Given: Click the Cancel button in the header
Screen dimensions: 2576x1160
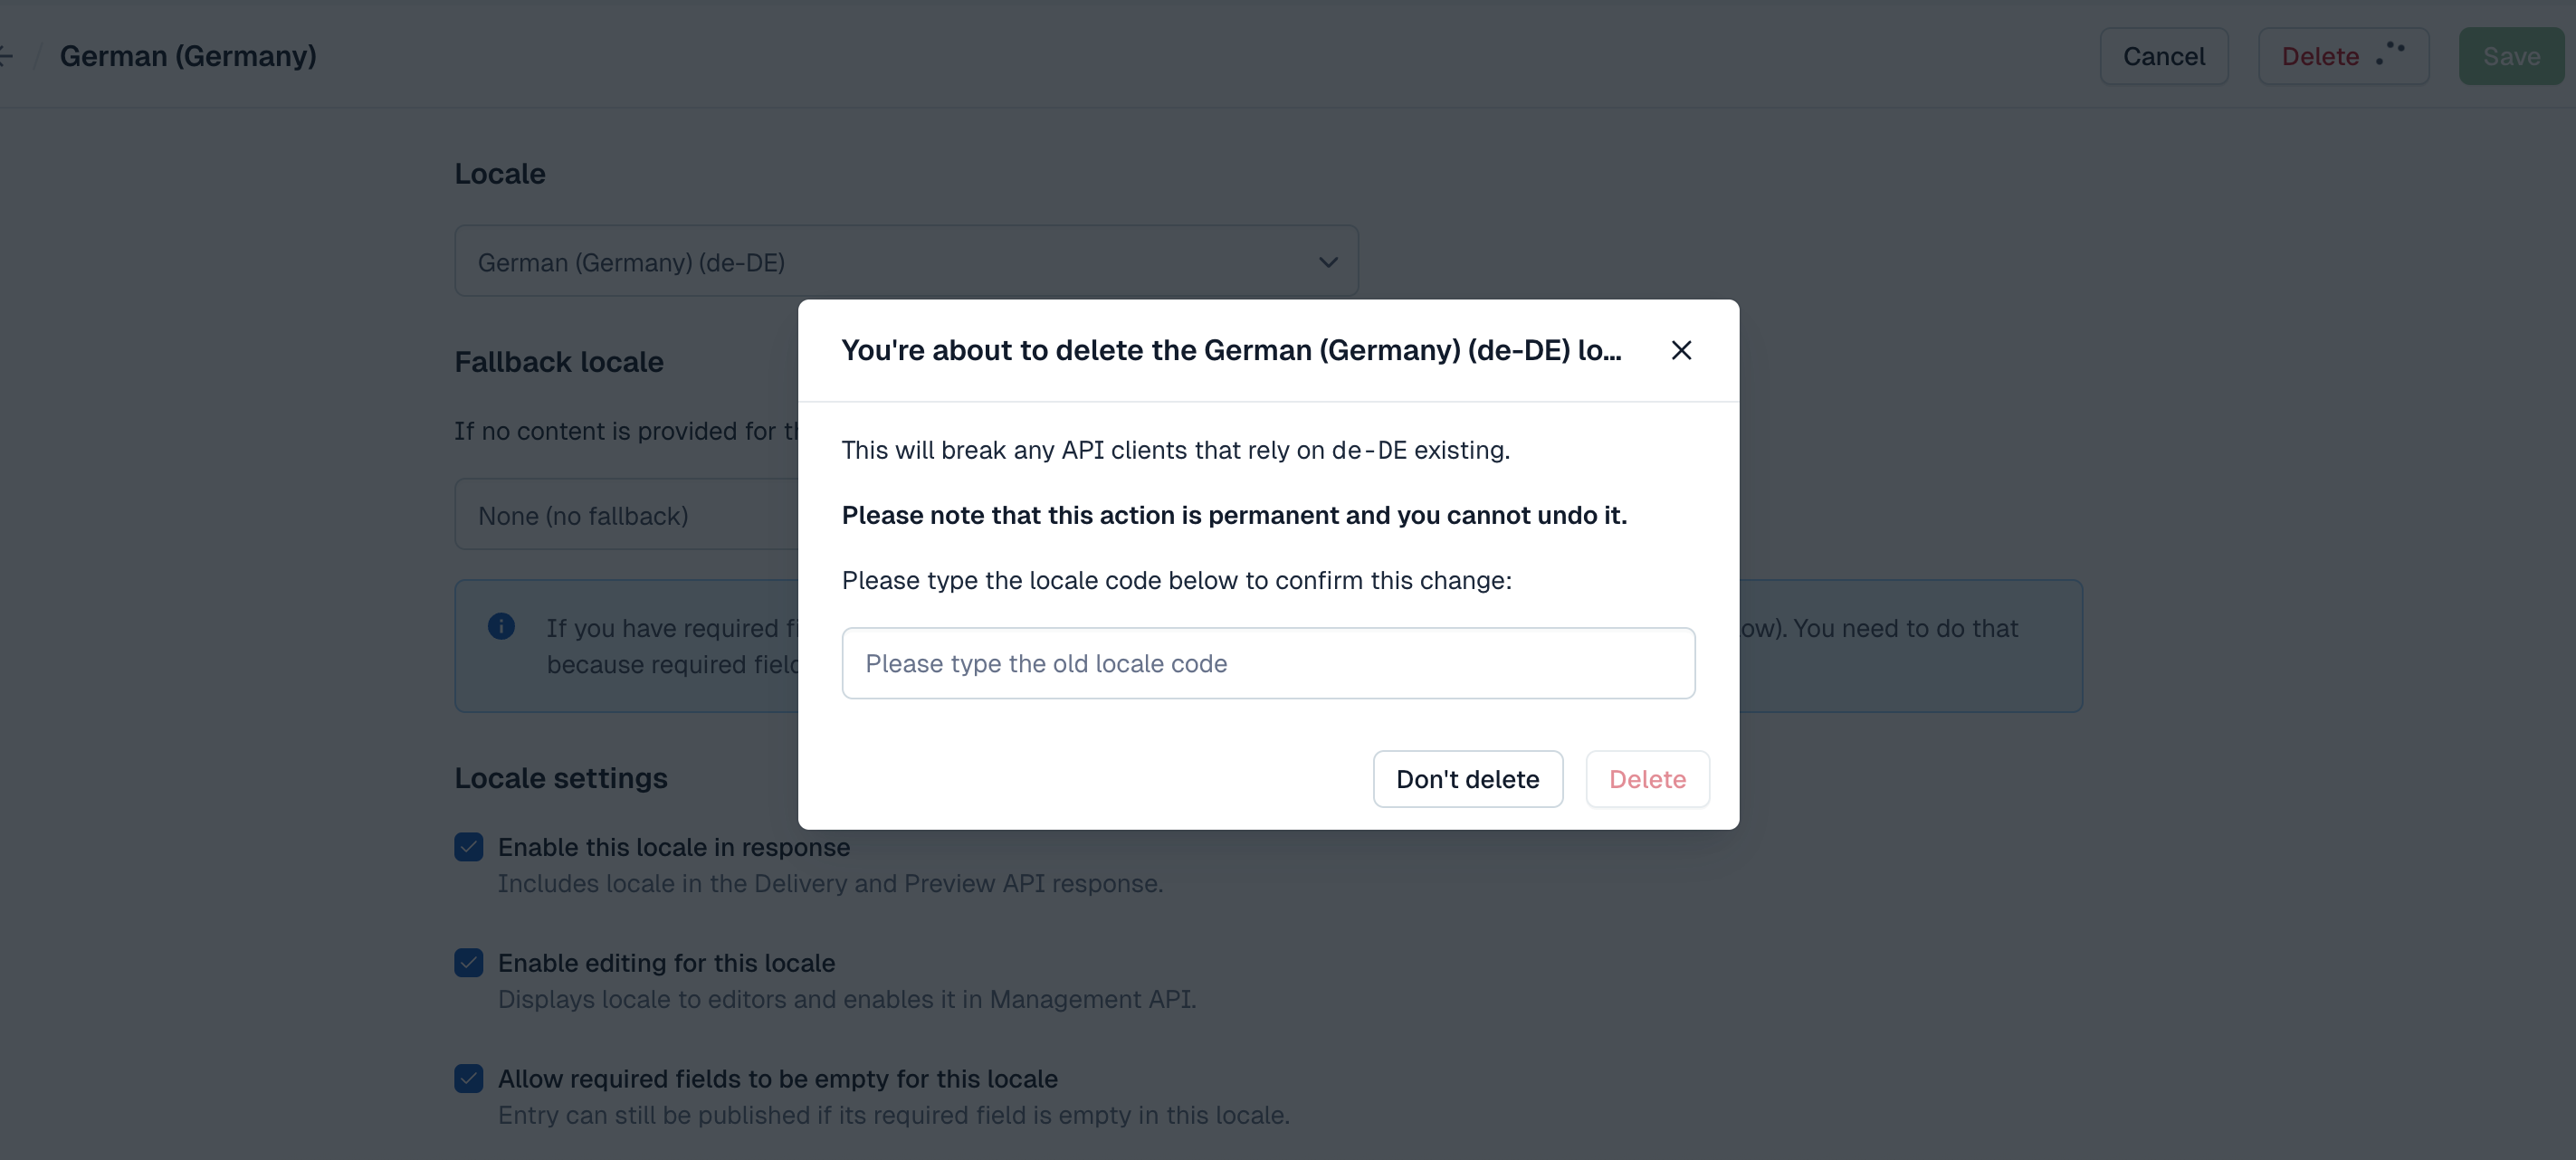Looking at the screenshot, I should click(2164, 56).
